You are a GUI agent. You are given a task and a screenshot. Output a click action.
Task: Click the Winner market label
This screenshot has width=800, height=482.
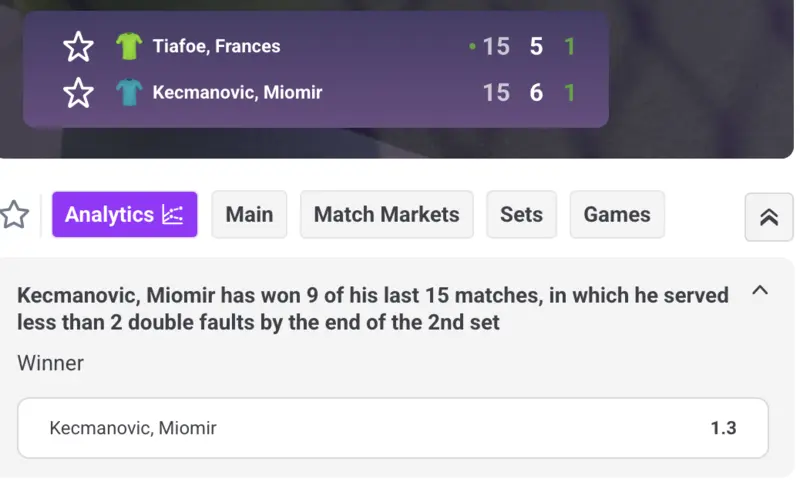pos(50,363)
